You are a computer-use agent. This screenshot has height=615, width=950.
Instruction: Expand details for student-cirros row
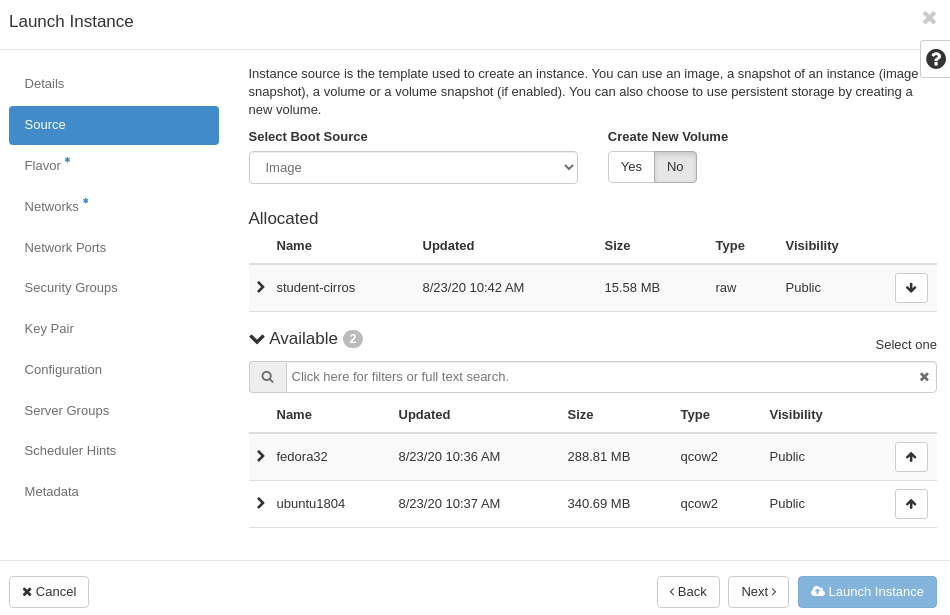click(261, 287)
